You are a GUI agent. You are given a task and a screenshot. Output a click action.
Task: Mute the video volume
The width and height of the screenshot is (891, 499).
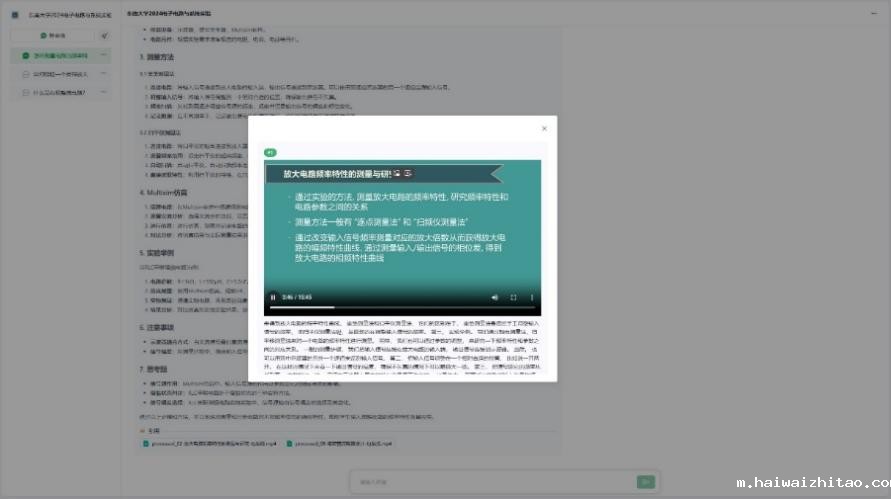tap(494, 297)
